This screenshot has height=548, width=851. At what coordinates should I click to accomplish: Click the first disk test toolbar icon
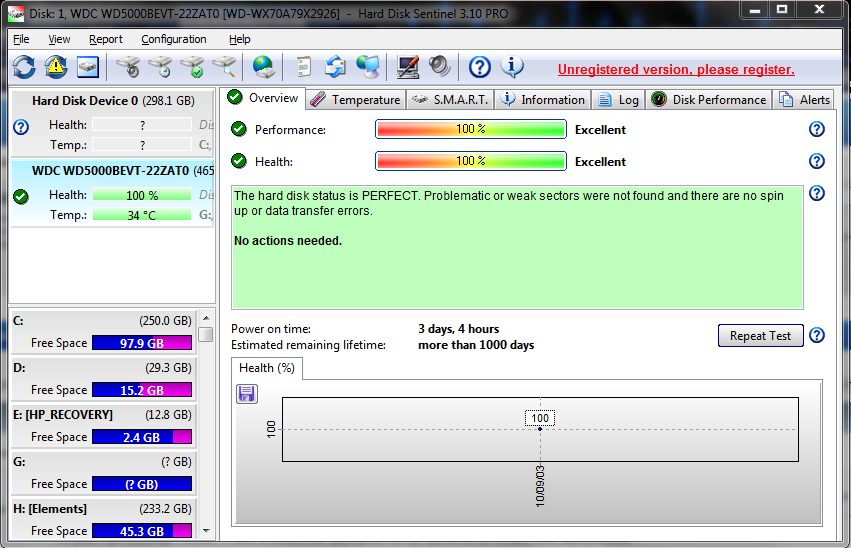(x=128, y=67)
